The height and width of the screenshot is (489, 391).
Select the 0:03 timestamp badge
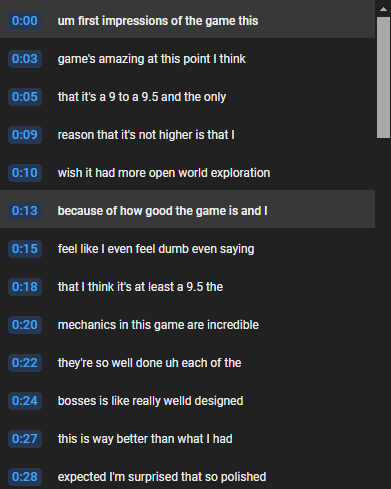click(25, 59)
